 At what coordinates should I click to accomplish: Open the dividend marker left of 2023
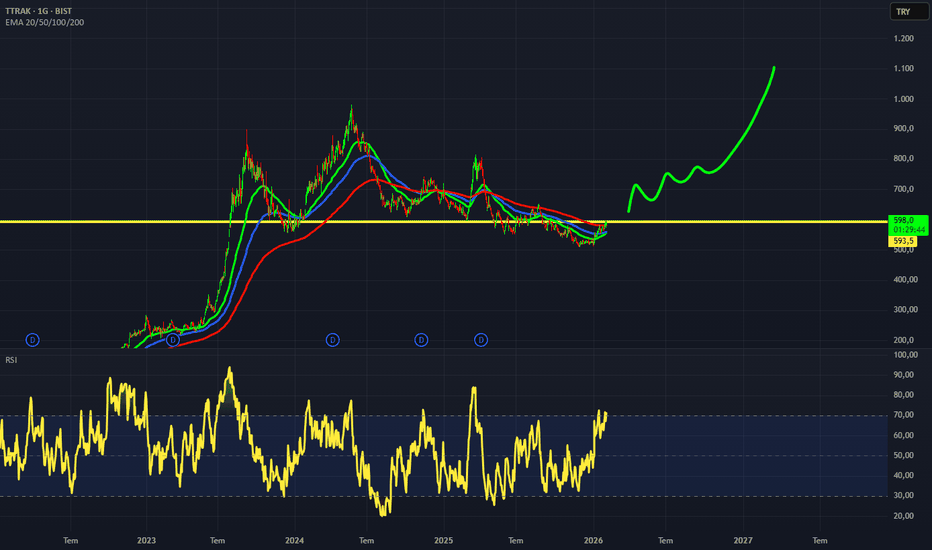pyautogui.click(x=33, y=340)
